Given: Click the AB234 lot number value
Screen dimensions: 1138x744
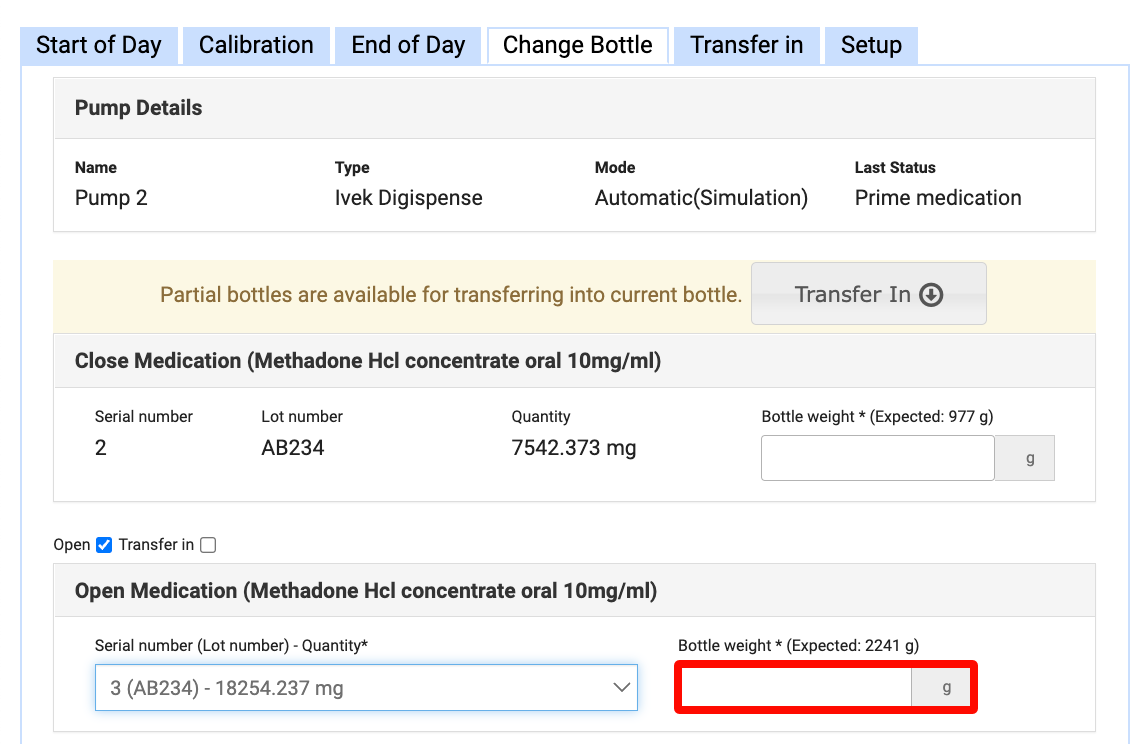Looking at the screenshot, I should [292, 448].
